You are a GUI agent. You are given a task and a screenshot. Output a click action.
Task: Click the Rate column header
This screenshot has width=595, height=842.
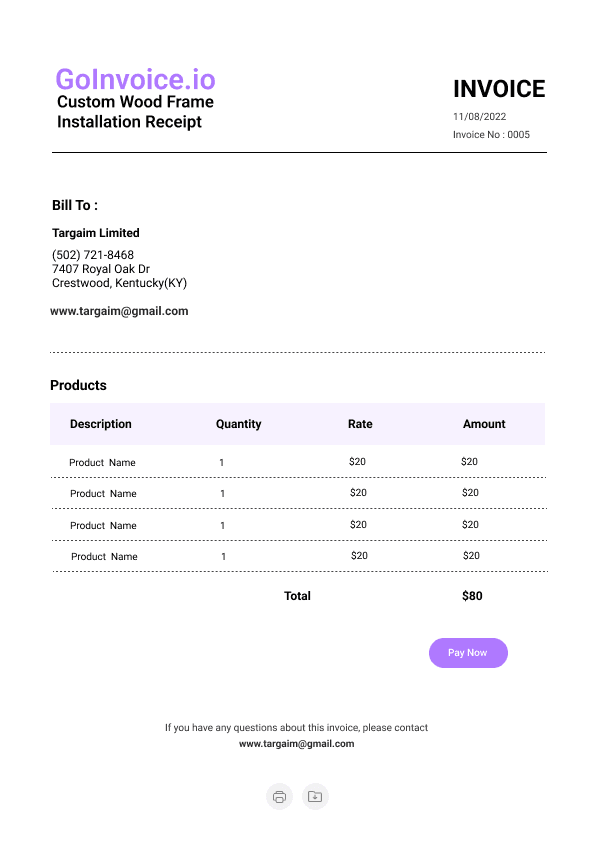coord(360,424)
